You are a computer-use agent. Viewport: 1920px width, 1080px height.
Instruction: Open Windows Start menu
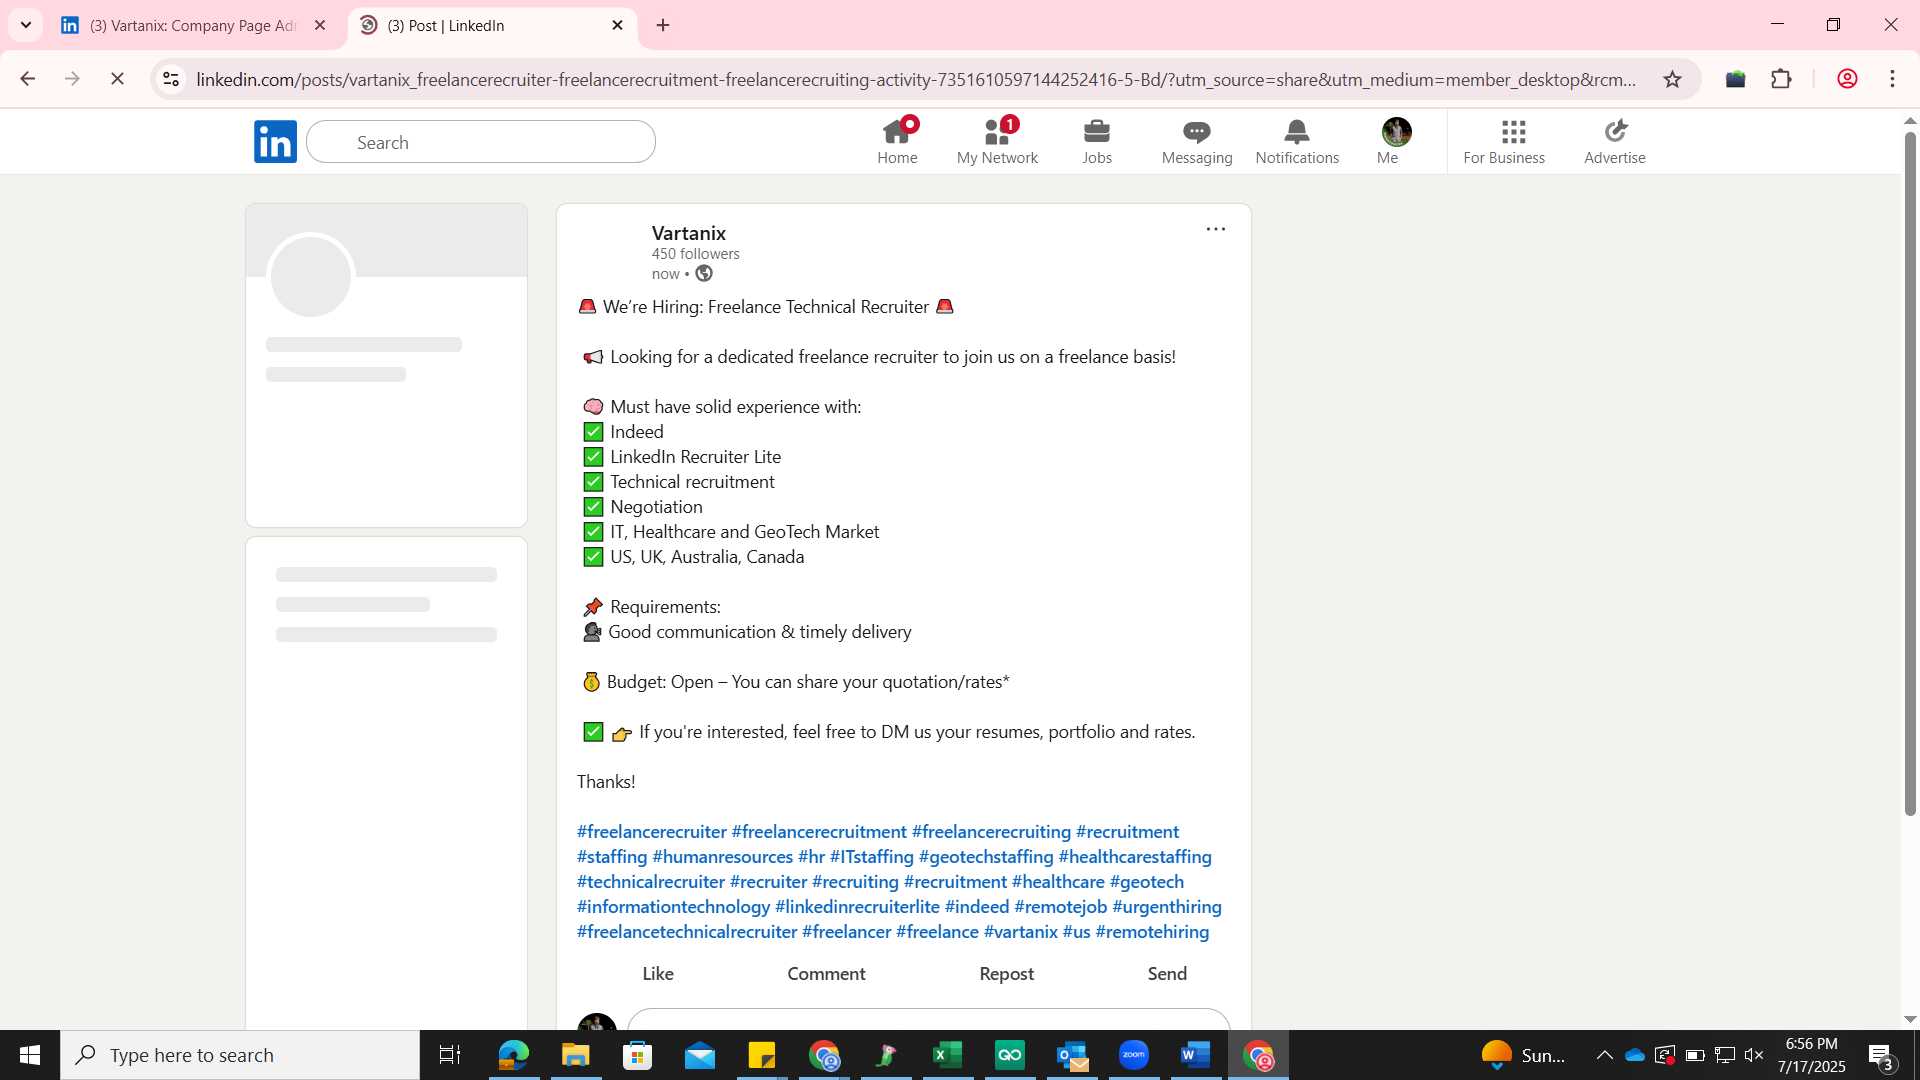(x=30, y=1055)
